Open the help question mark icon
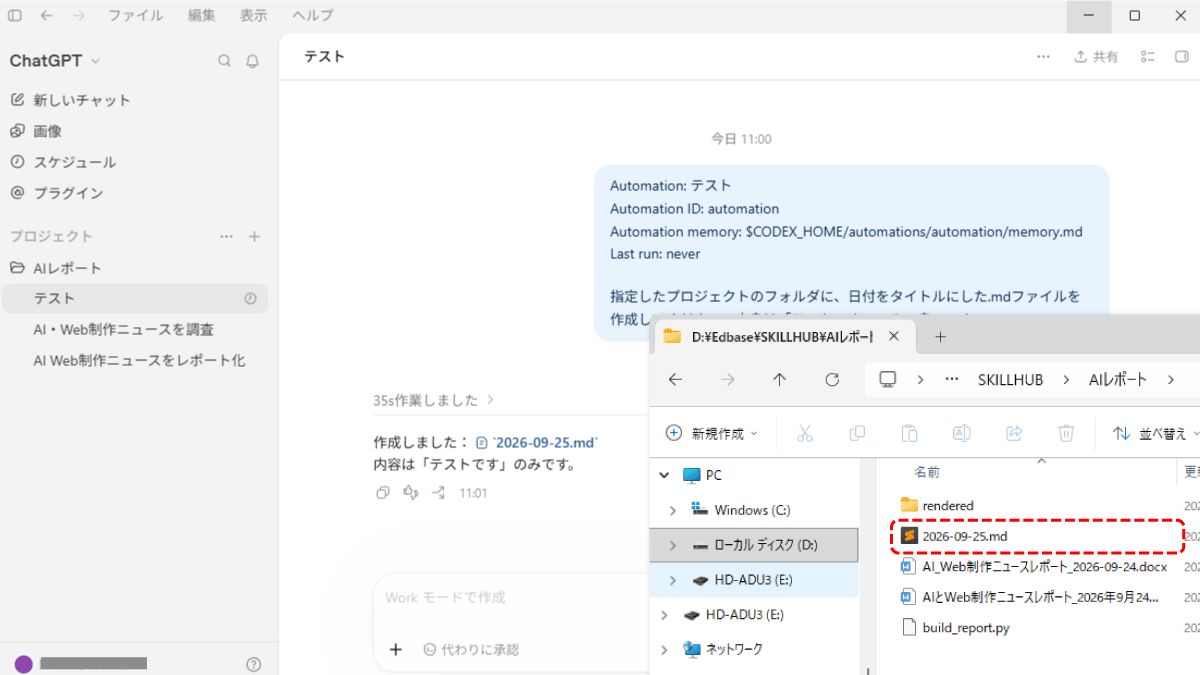This screenshot has height=675, width=1200. pos(253,664)
